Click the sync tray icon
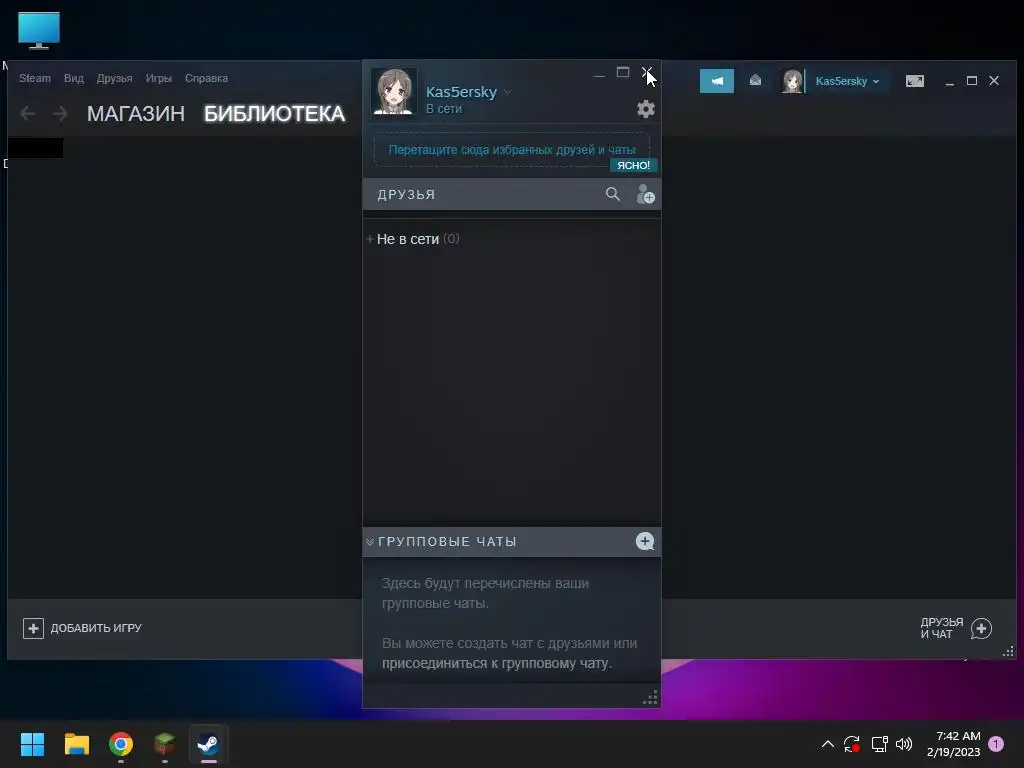 tap(852, 744)
